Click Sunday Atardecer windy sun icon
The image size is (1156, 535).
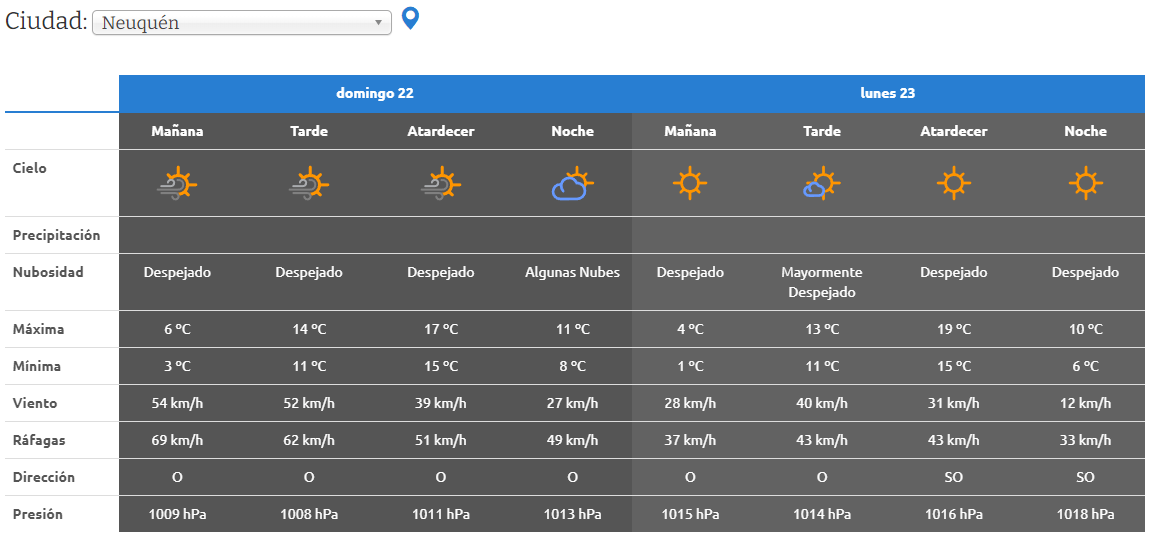click(x=441, y=185)
